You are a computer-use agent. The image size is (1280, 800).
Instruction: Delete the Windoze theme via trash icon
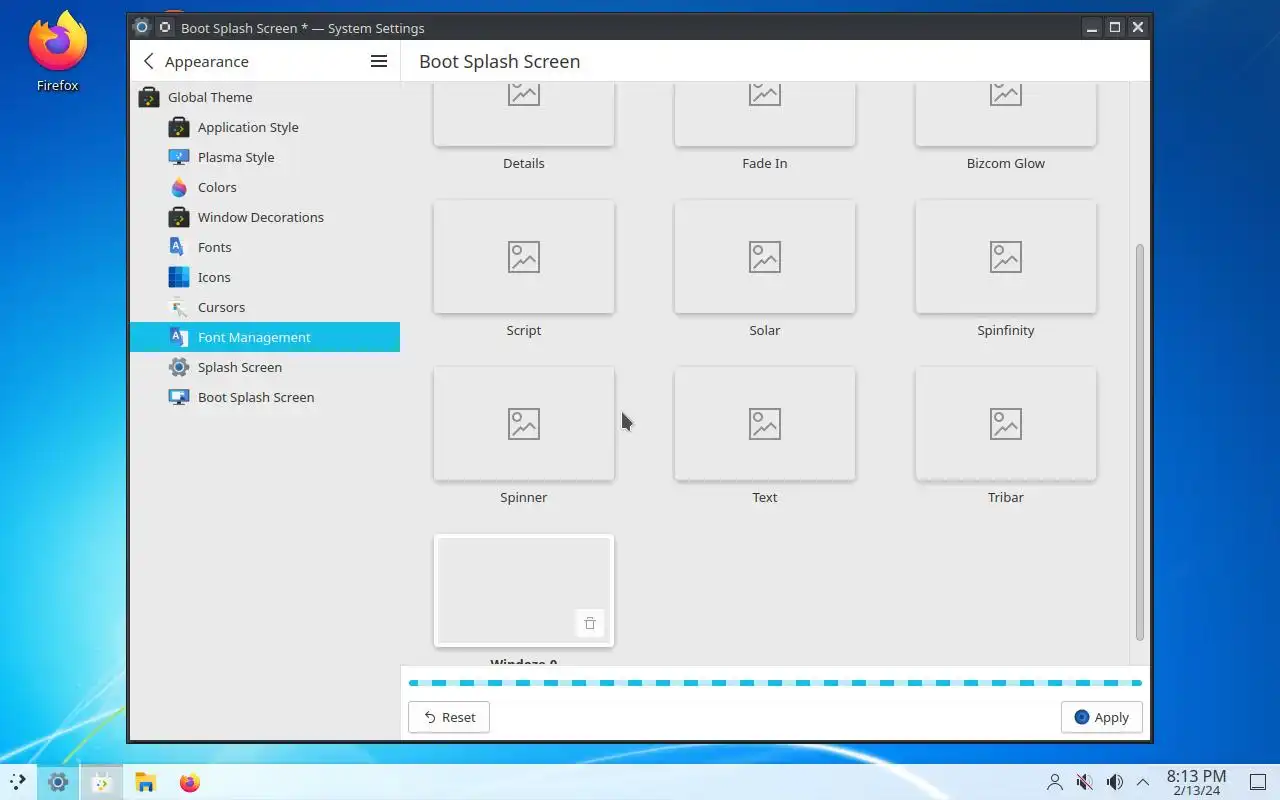(x=590, y=623)
